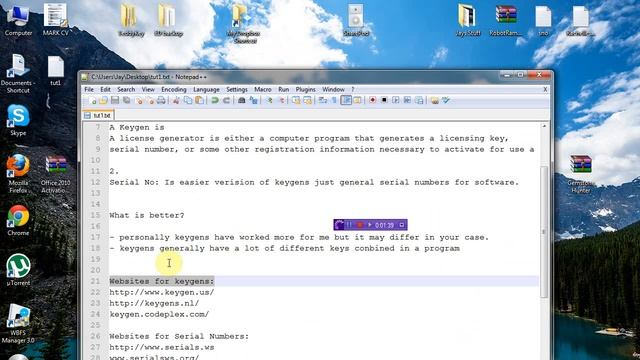Toggle synchronized horizontal scrolling icon
640x360 pixels.
pos(307,100)
